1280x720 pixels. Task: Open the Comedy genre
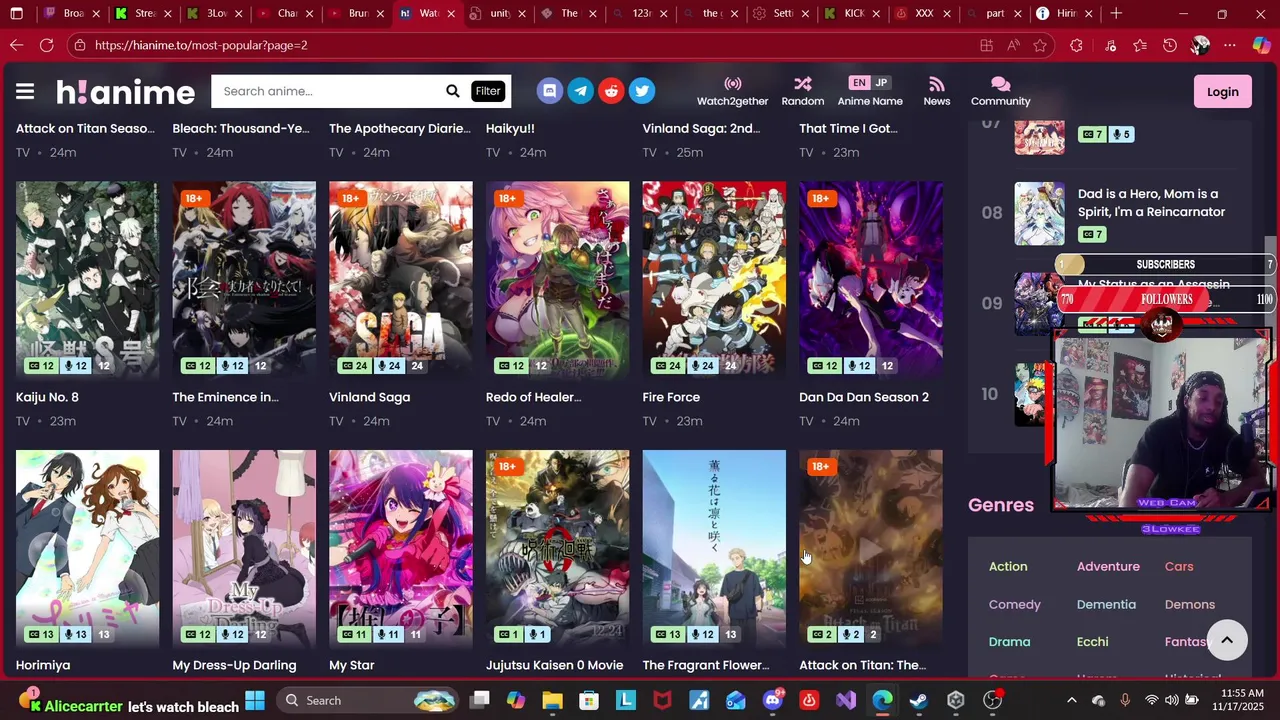click(1015, 604)
